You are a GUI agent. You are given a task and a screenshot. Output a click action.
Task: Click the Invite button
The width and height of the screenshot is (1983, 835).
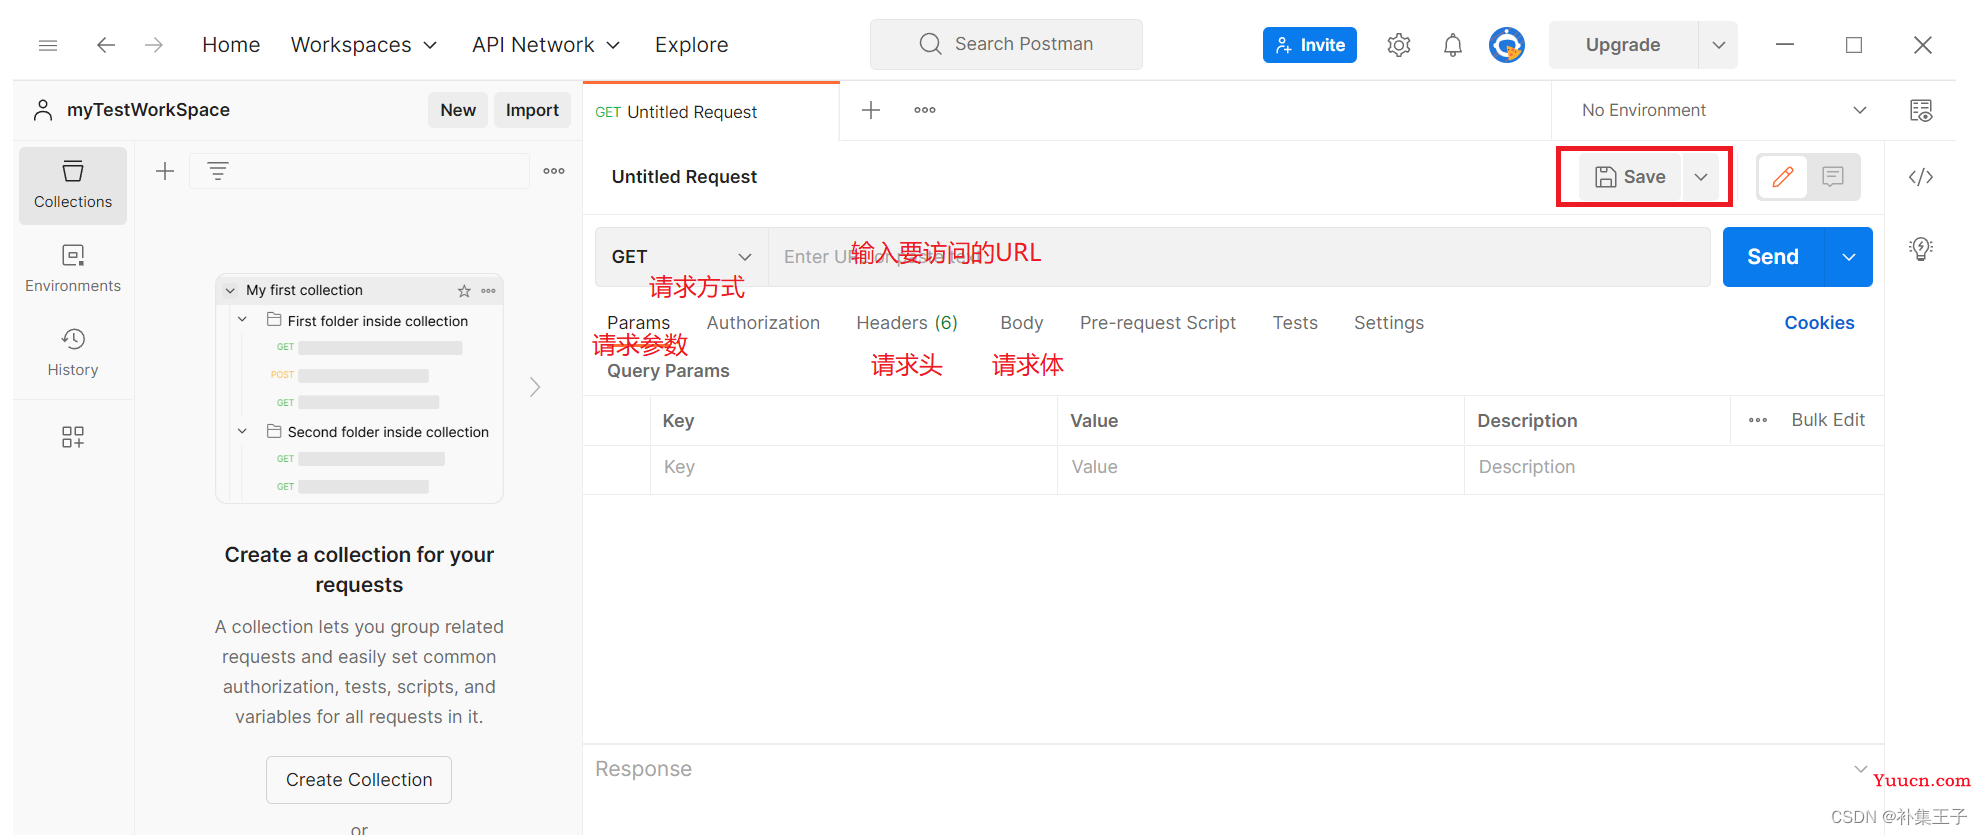[x=1310, y=45]
